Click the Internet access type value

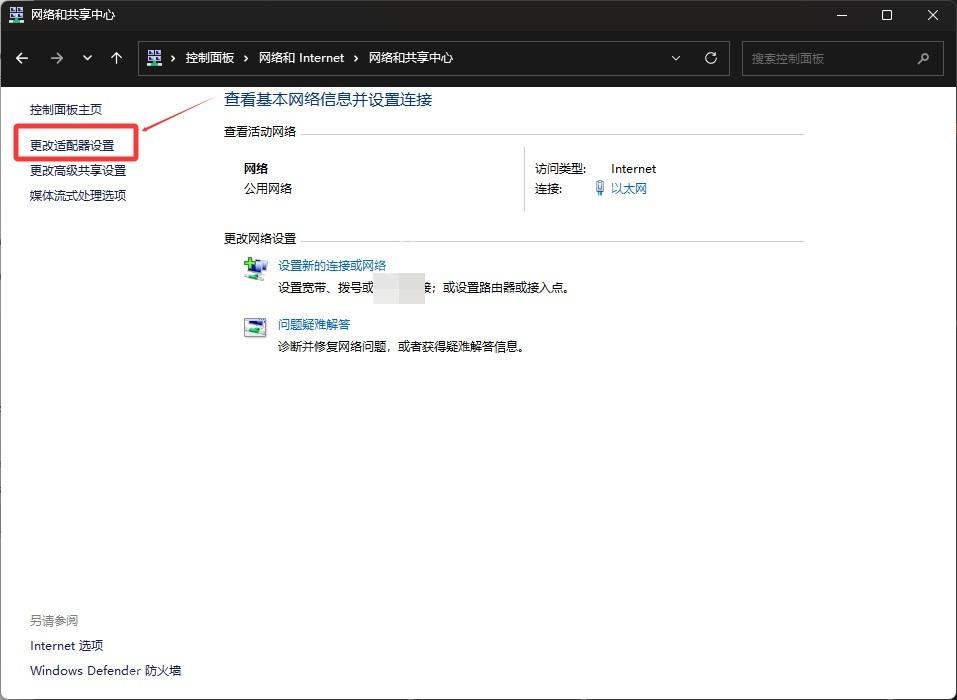[x=634, y=169]
